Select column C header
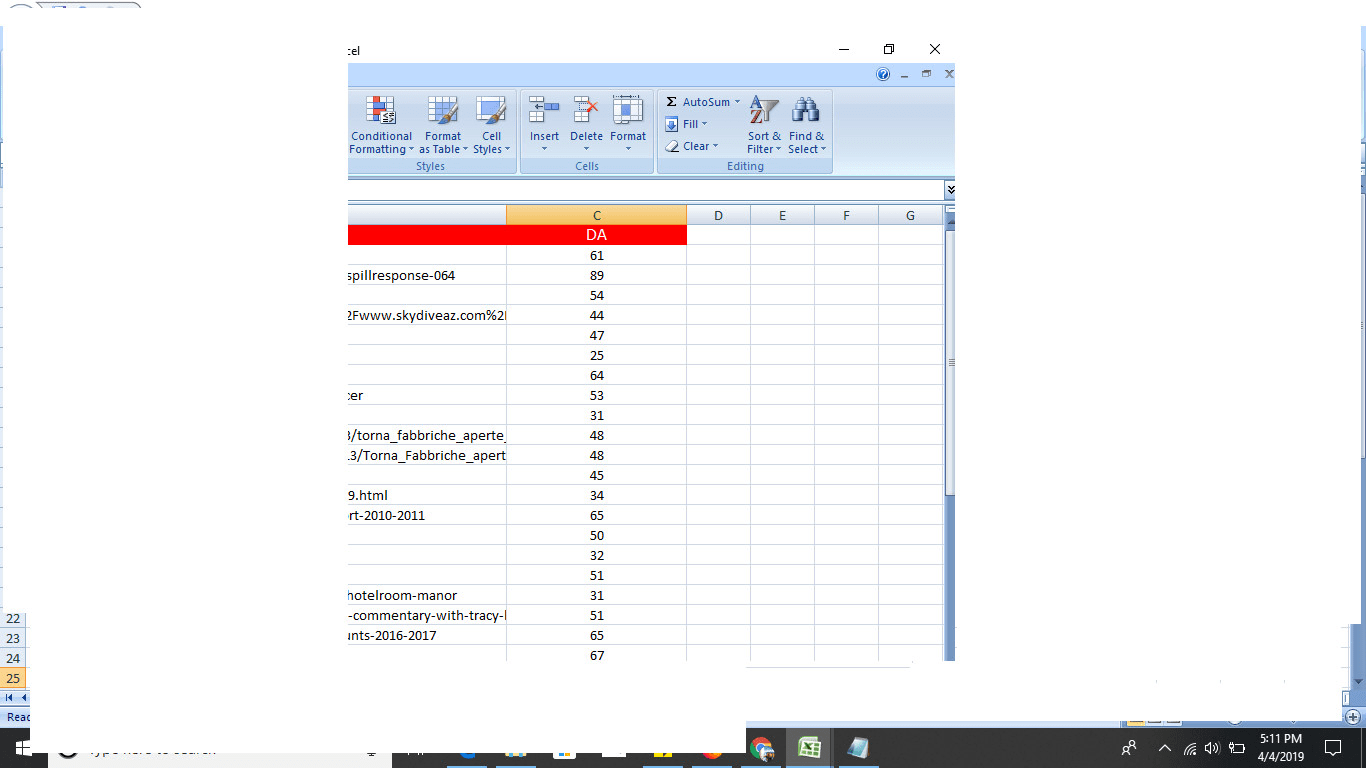Viewport: 1366px width, 768px height. (x=597, y=215)
